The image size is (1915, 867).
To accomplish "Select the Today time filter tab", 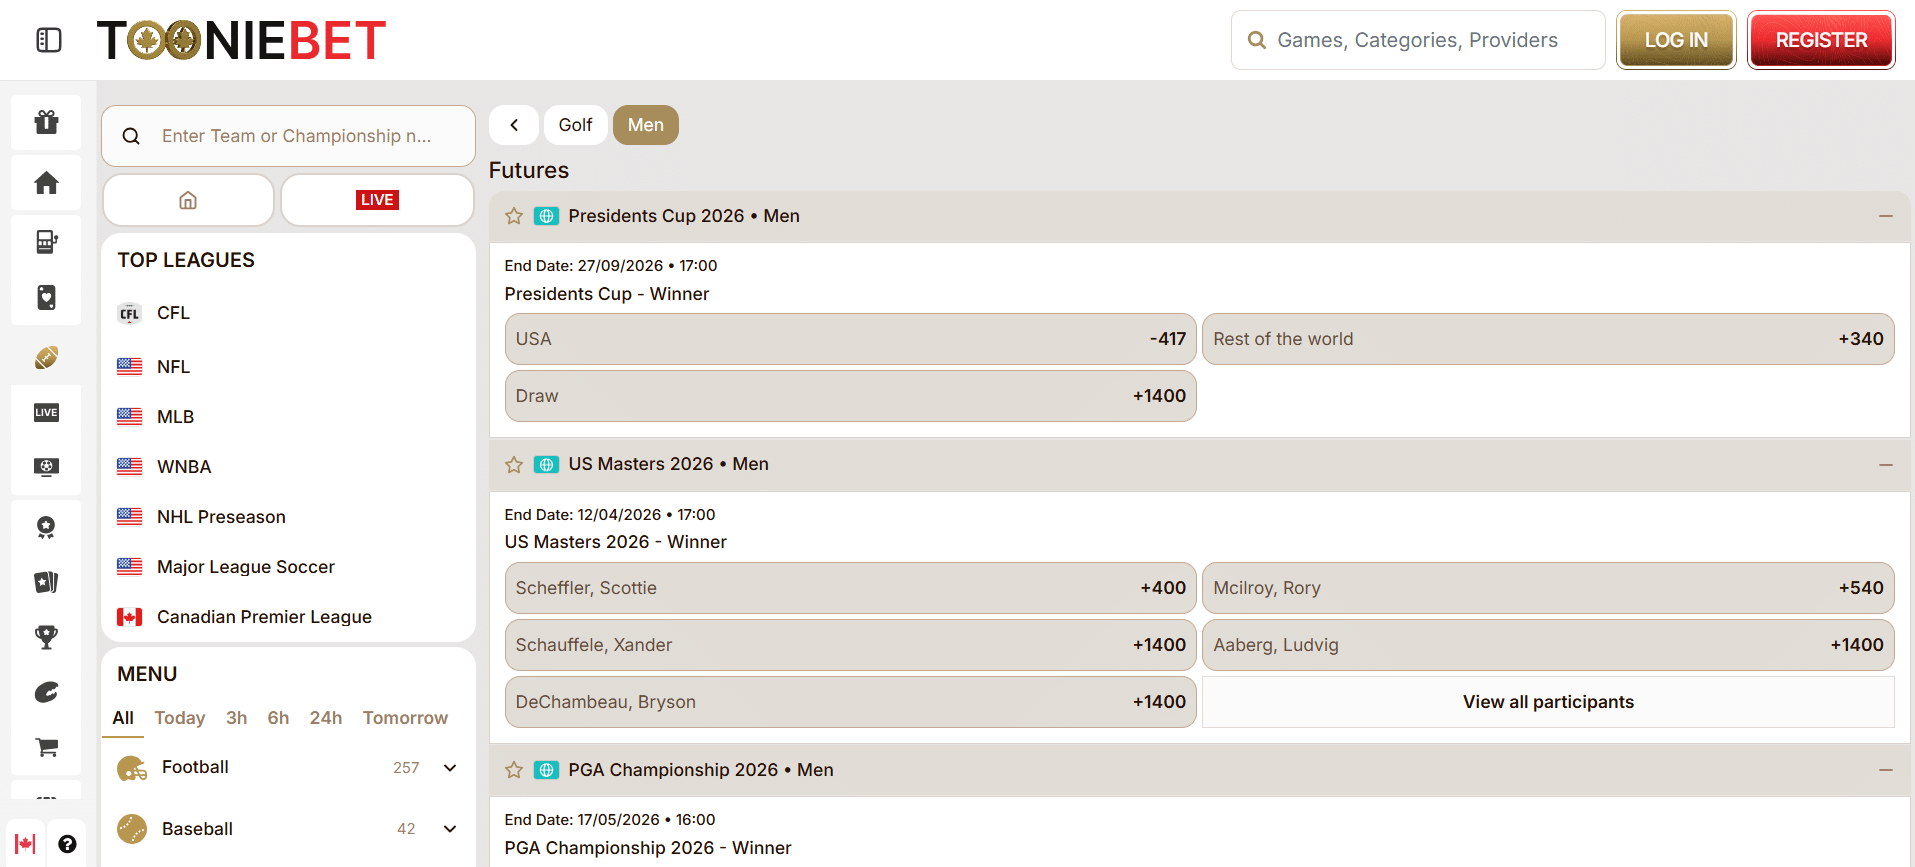I will (x=180, y=718).
